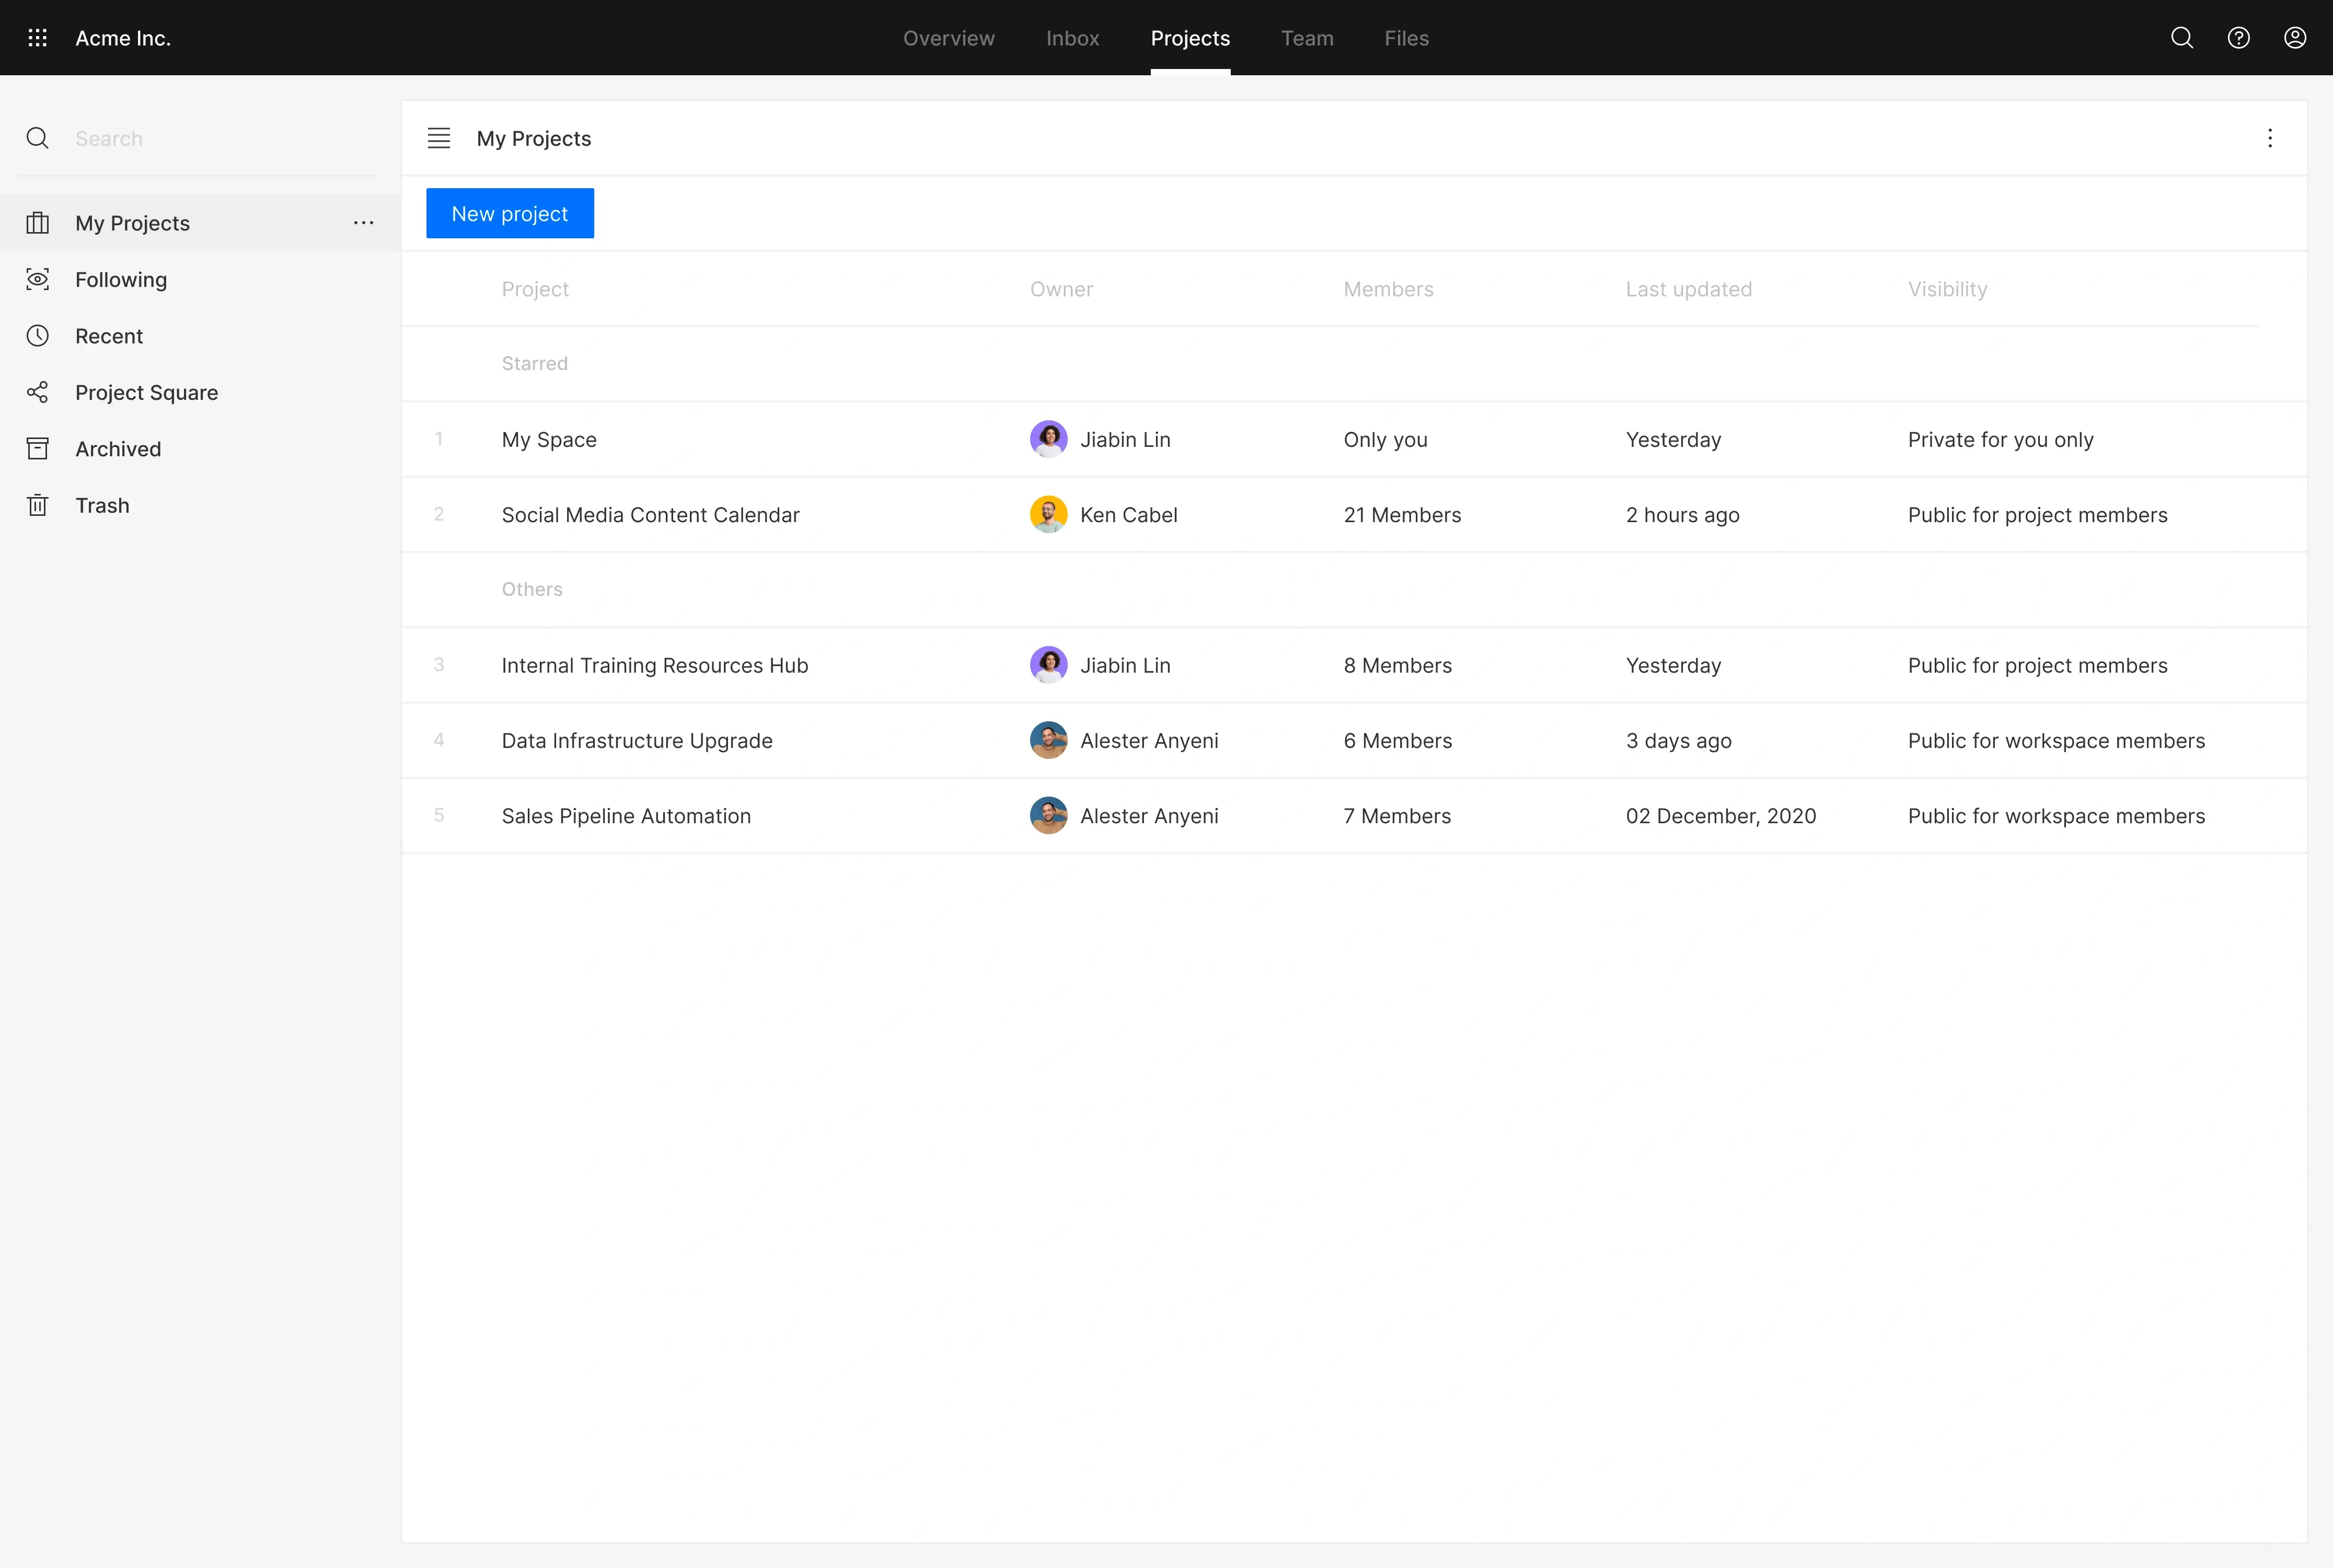Click the New project button
The height and width of the screenshot is (1568, 2333).
pyautogui.click(x=510, y=213)
